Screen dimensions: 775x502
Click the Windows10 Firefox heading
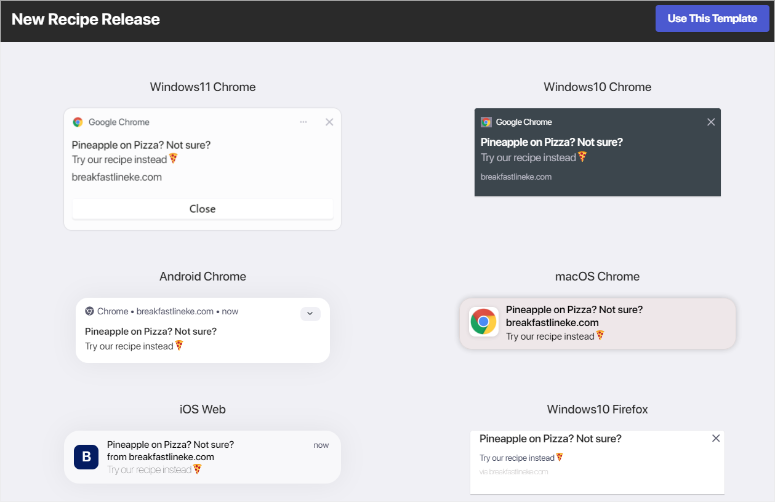597,410
